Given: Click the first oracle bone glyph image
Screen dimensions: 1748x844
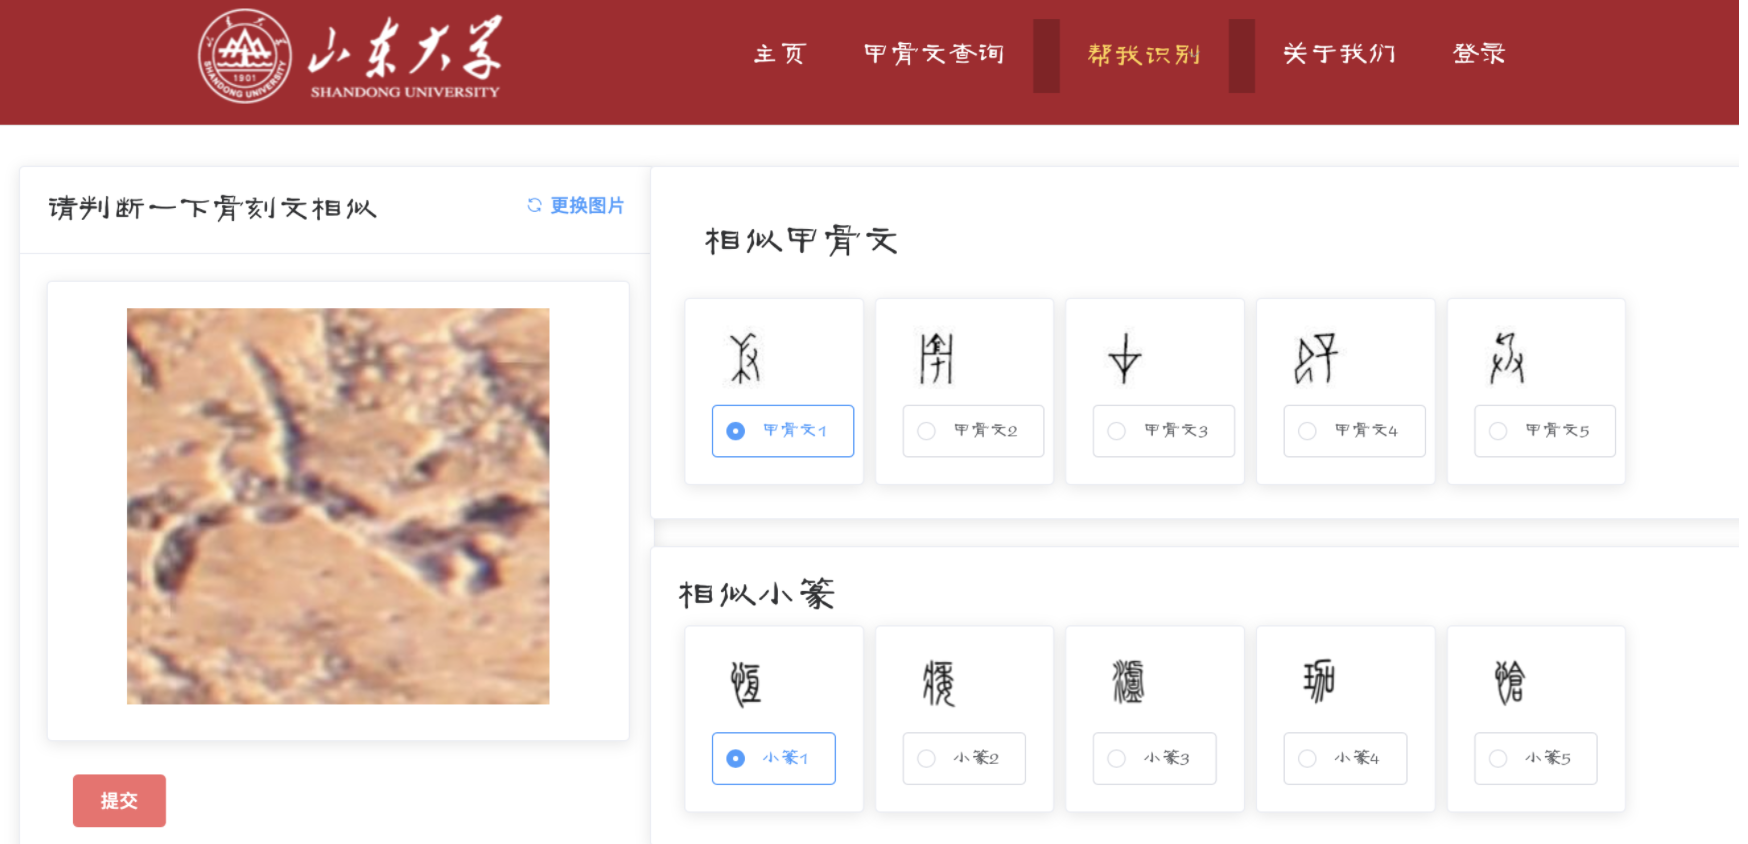Looking at the screenshot, I should [x=745, y=358].
